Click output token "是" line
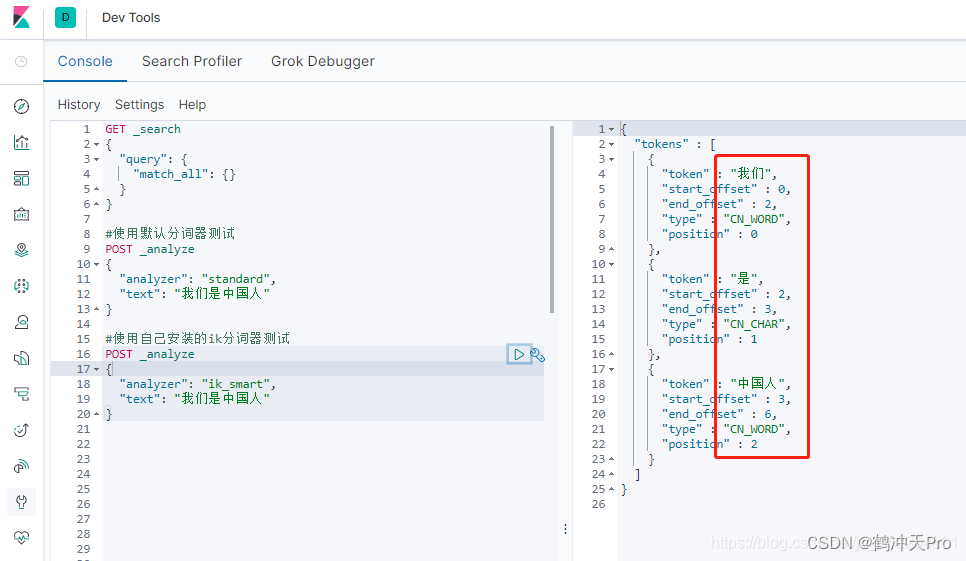Image resolution: width=966 pixels, height=561 pixels. (x=713, y=279)
